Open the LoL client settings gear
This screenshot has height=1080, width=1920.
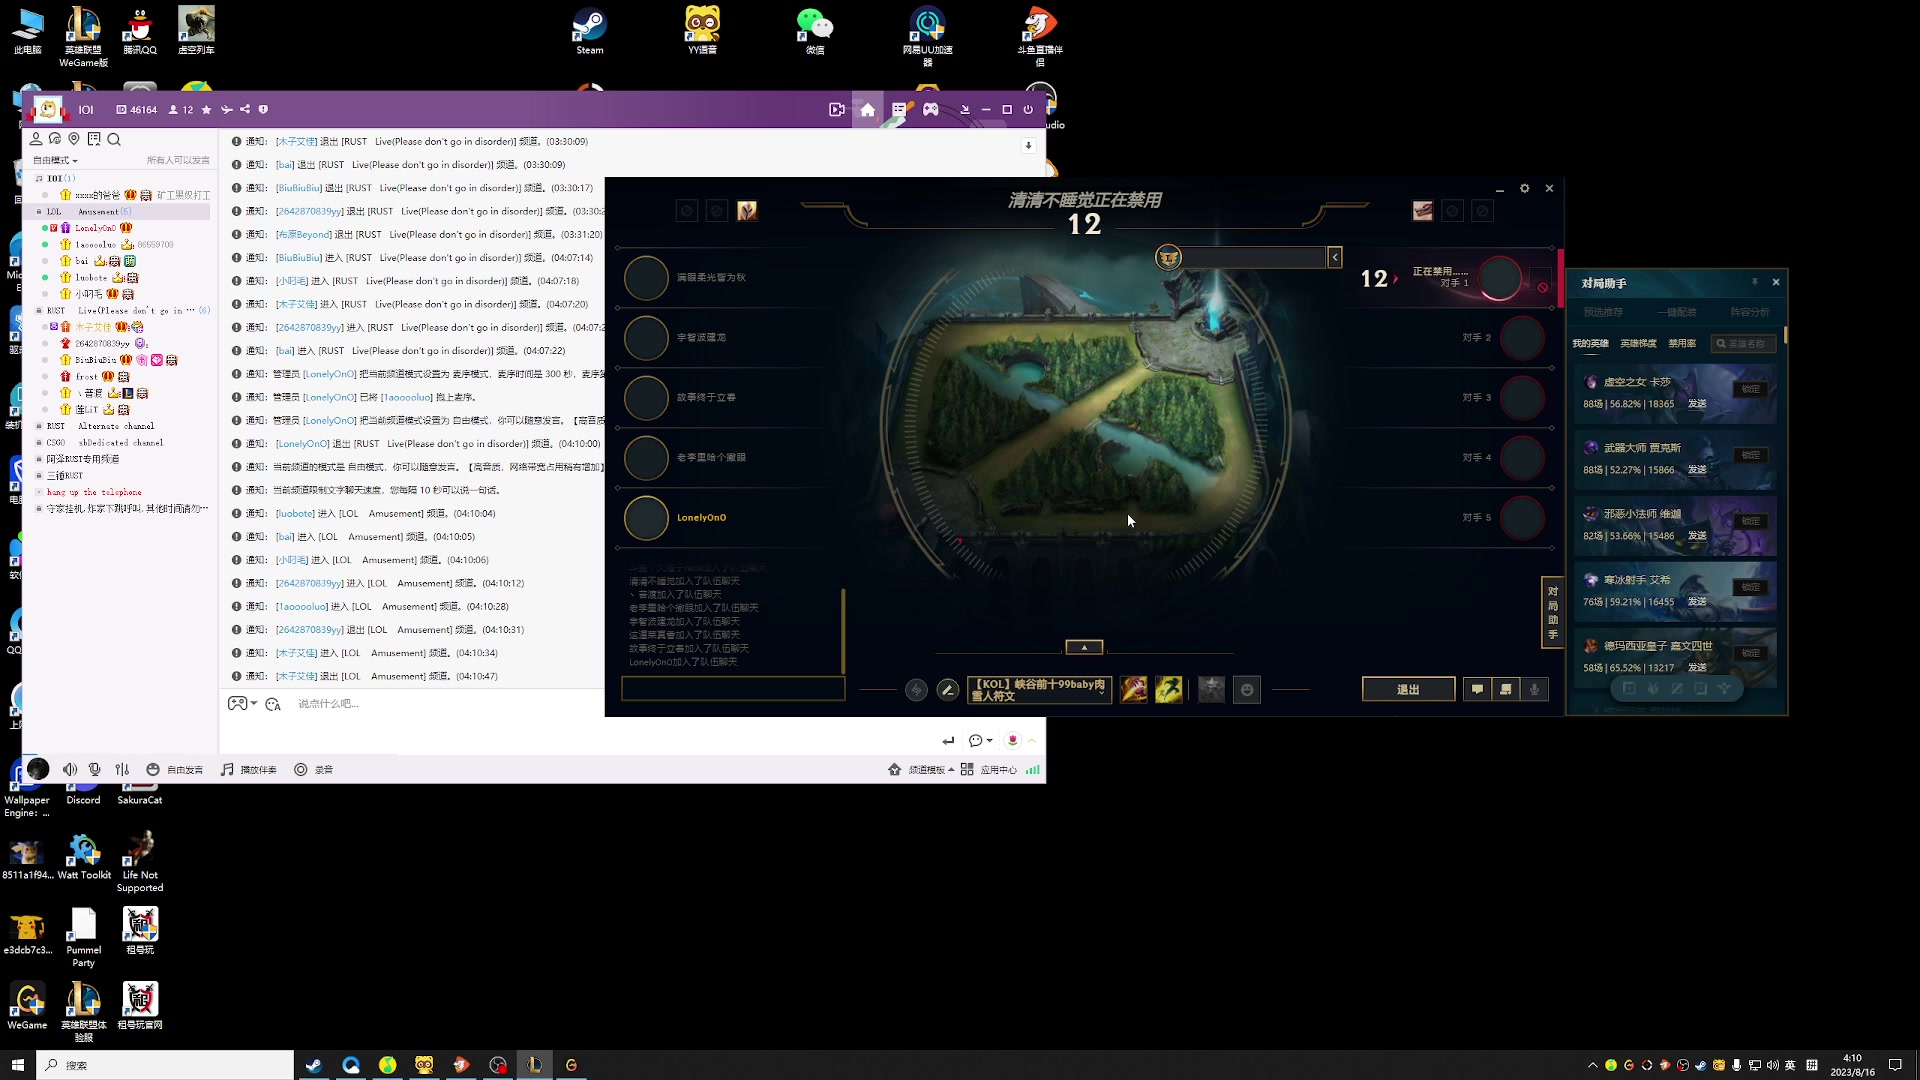1525,188
